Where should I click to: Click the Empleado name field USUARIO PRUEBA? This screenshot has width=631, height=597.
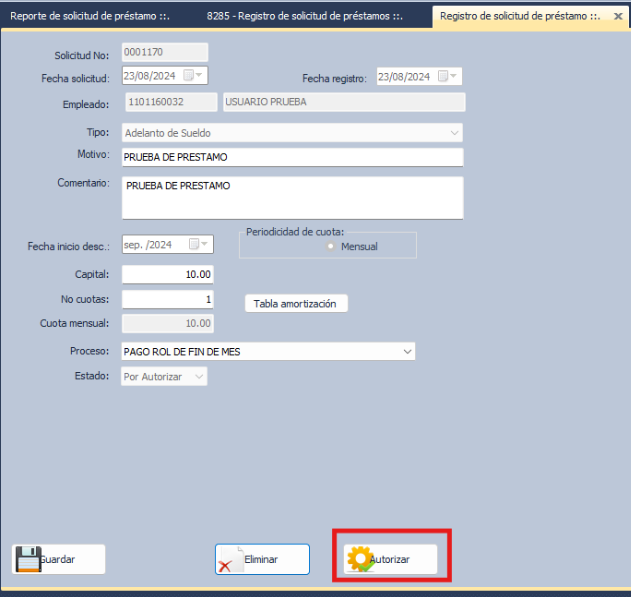[x=343, y=101]
